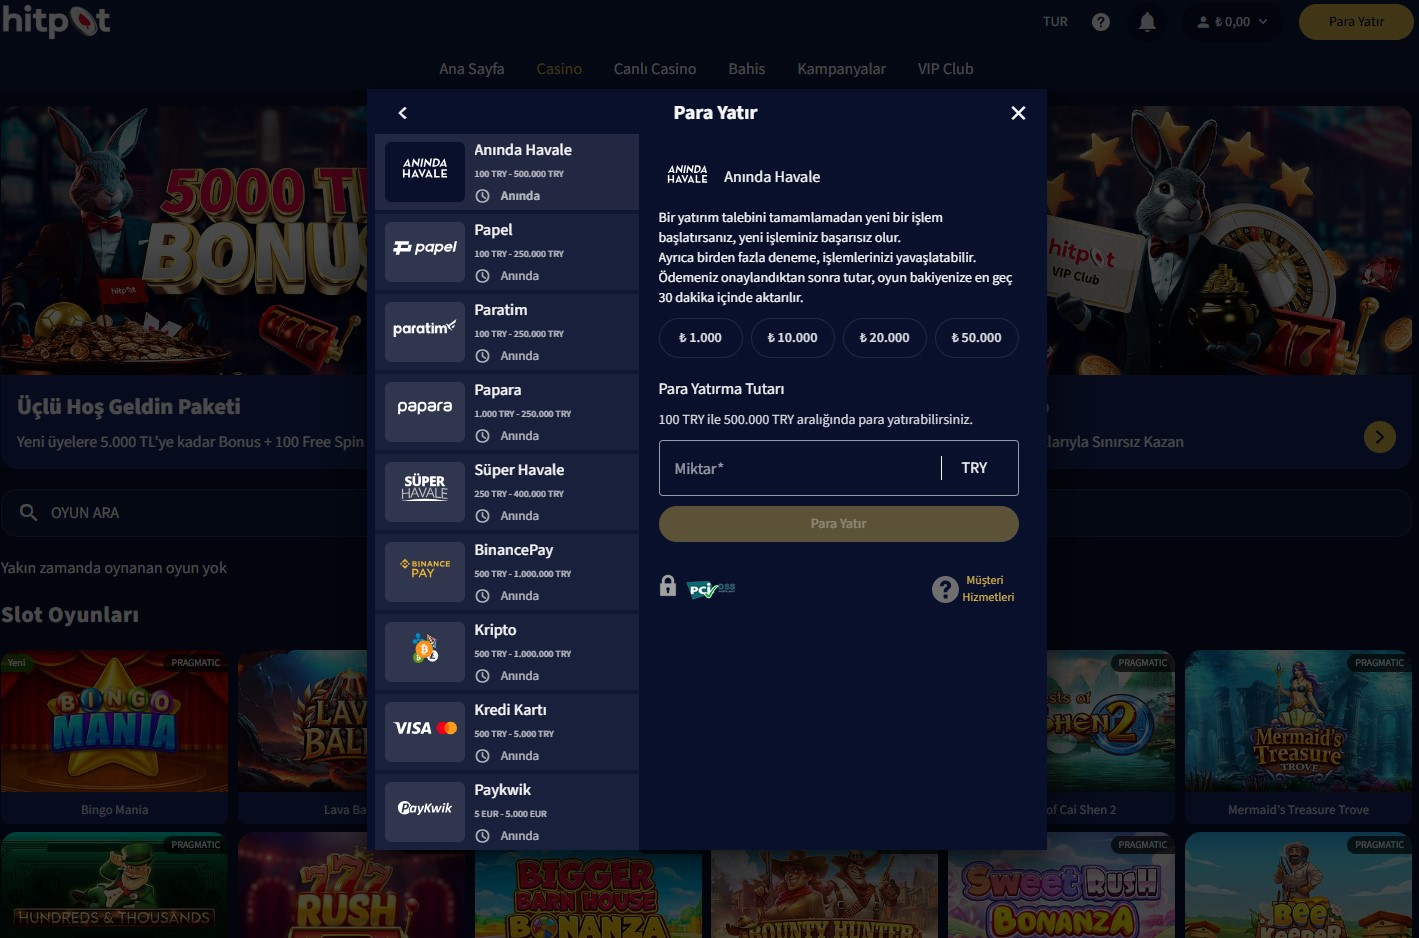Choose the ₺ 10.000 preset amount
Viewport: 1419px width, 938px height.
(x=792, y=338)
